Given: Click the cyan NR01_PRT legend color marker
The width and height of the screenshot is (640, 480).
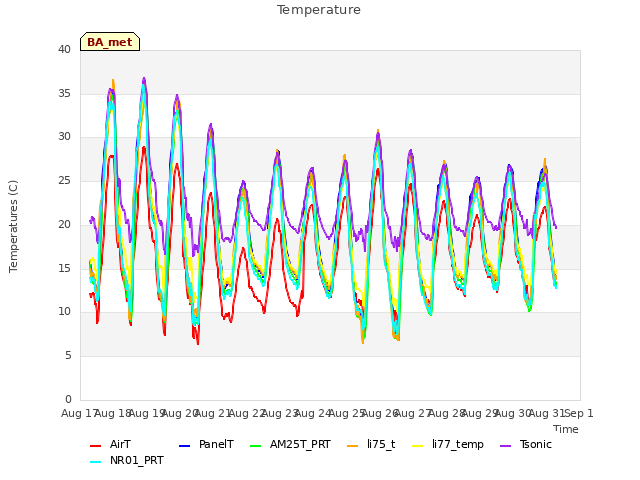Looking at the screenshot, I should coord(95,462).
